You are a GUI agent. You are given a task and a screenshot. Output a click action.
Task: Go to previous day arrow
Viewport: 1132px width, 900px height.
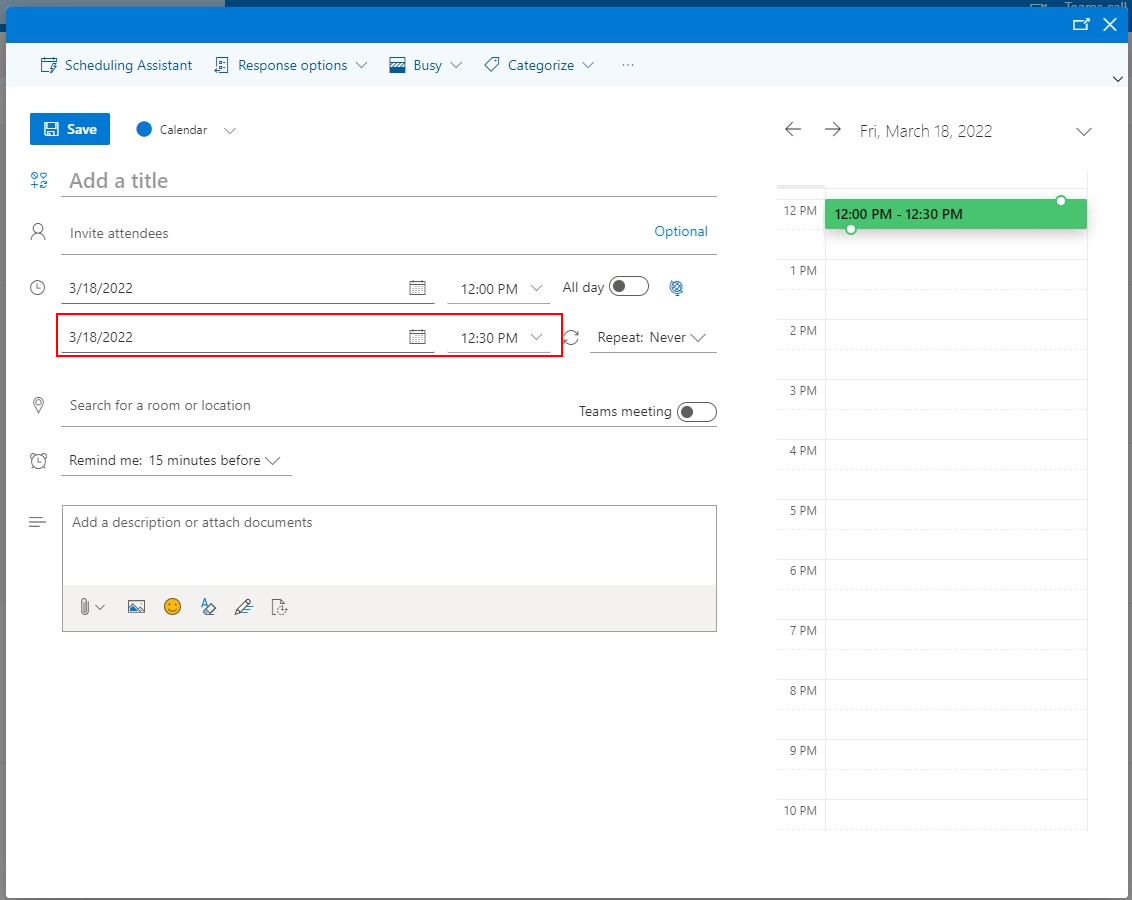tap(793, 130)
